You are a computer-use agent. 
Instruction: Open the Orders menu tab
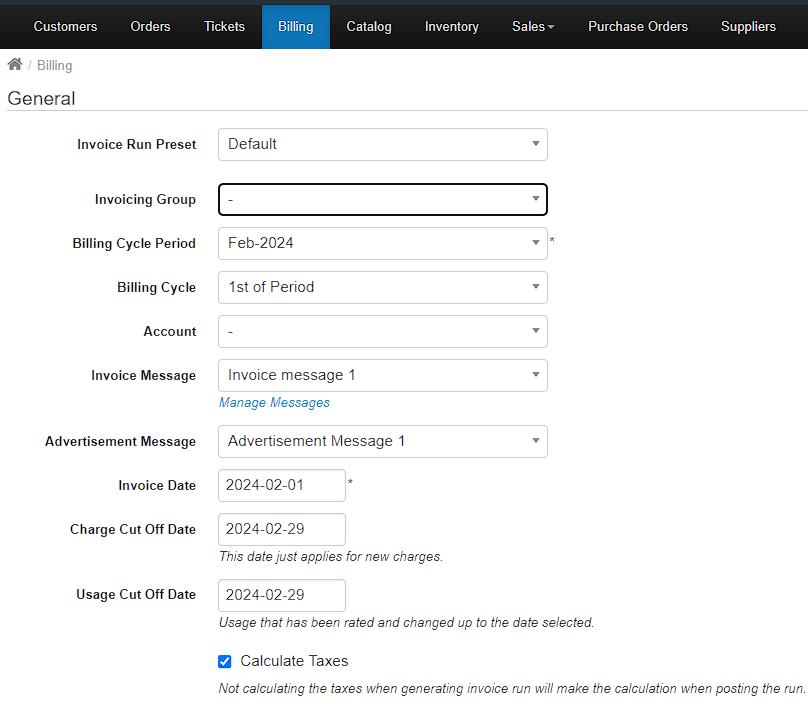pos(150,27)
